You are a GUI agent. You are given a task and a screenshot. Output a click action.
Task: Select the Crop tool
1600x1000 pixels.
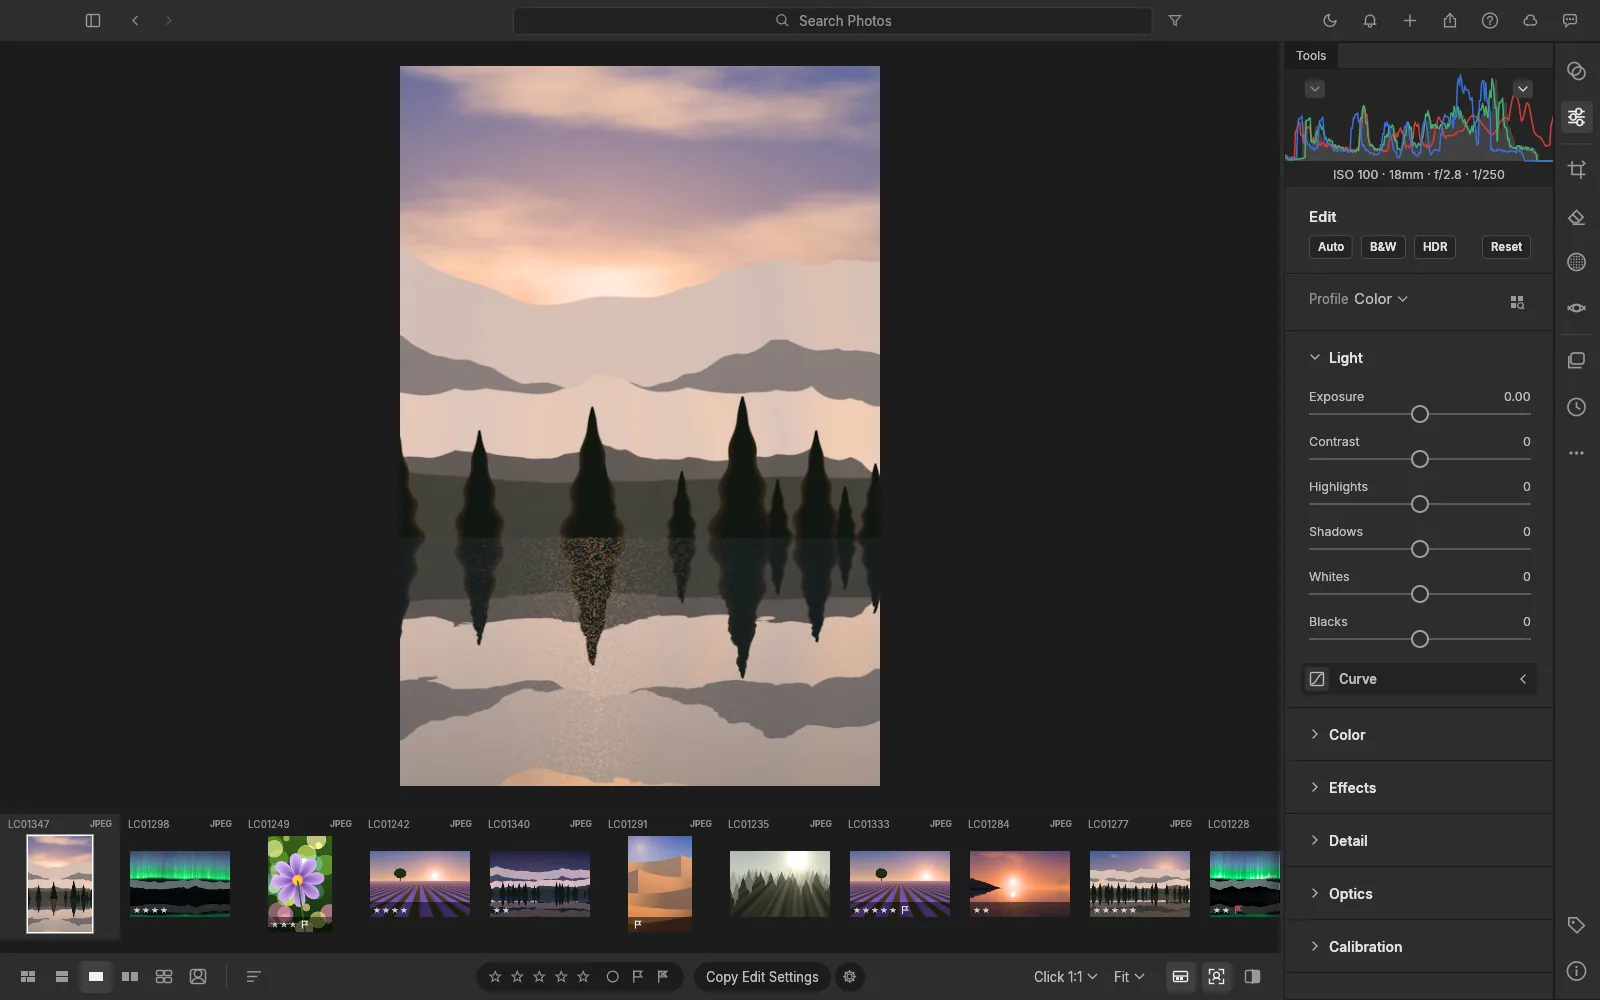click(x=1576, y=169)
